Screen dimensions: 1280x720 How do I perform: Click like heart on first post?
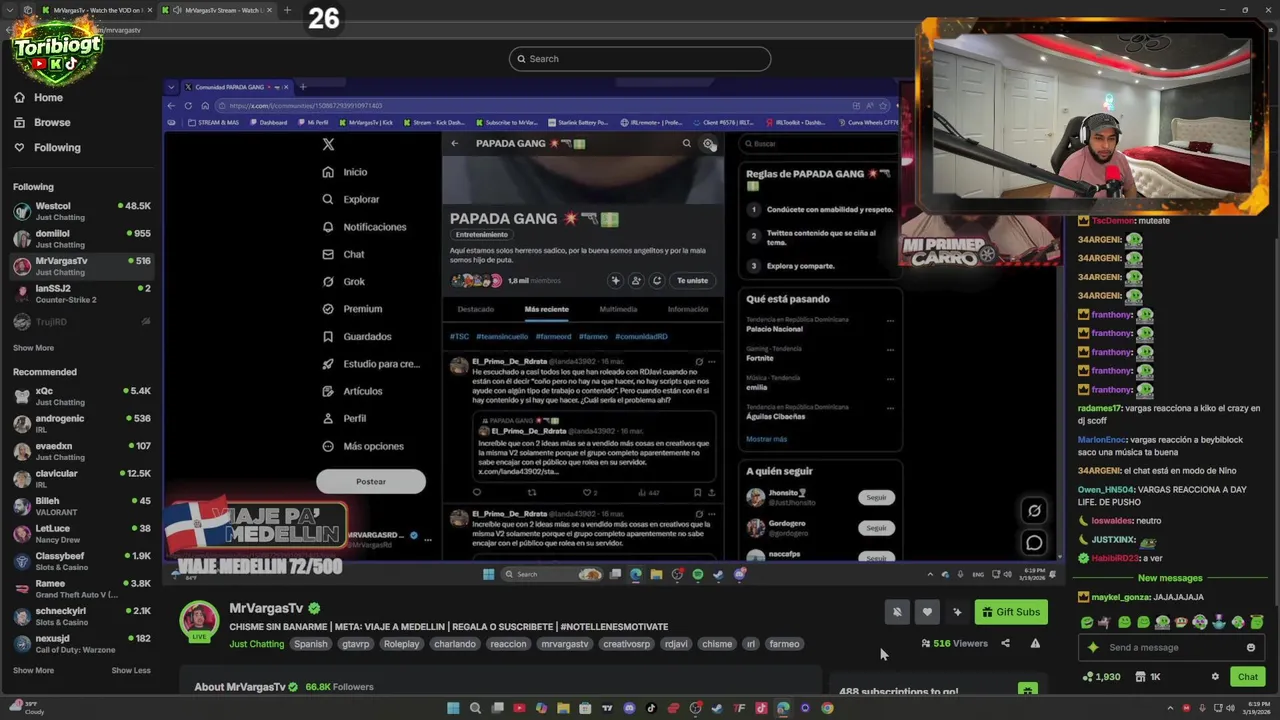tap(587, 492)
